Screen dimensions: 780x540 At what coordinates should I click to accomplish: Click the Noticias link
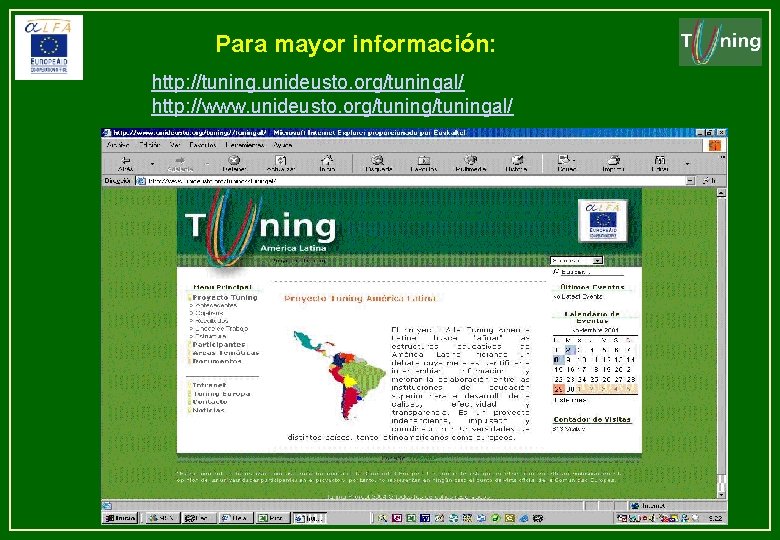[208, 410]
